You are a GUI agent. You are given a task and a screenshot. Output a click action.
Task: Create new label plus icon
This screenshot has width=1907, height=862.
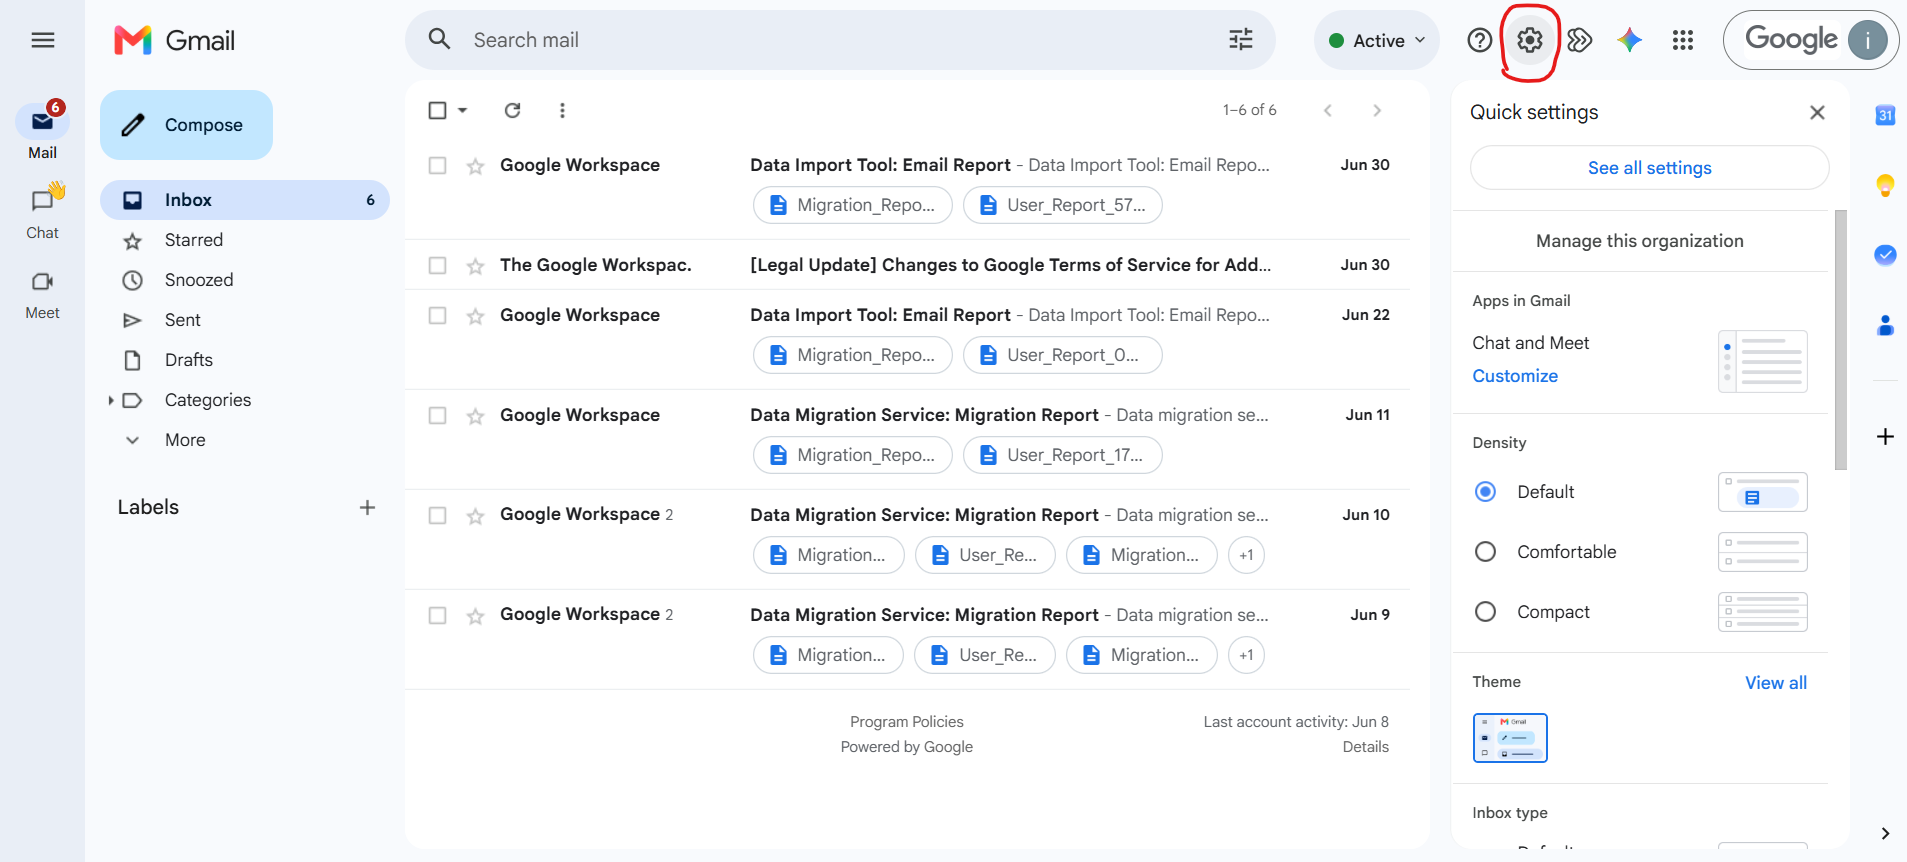coord(367,507)
